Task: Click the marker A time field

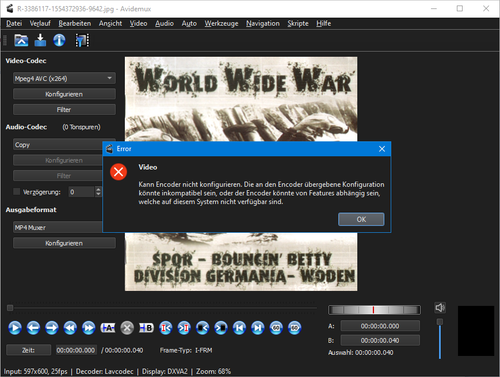Action: [380, 326]
